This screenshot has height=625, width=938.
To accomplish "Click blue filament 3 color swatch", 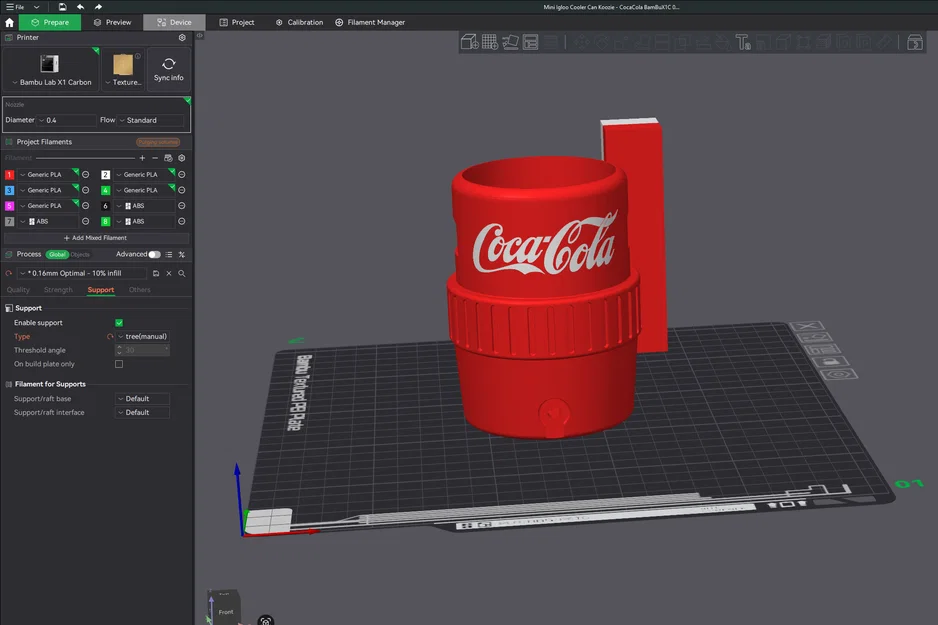I will (9, 190).
